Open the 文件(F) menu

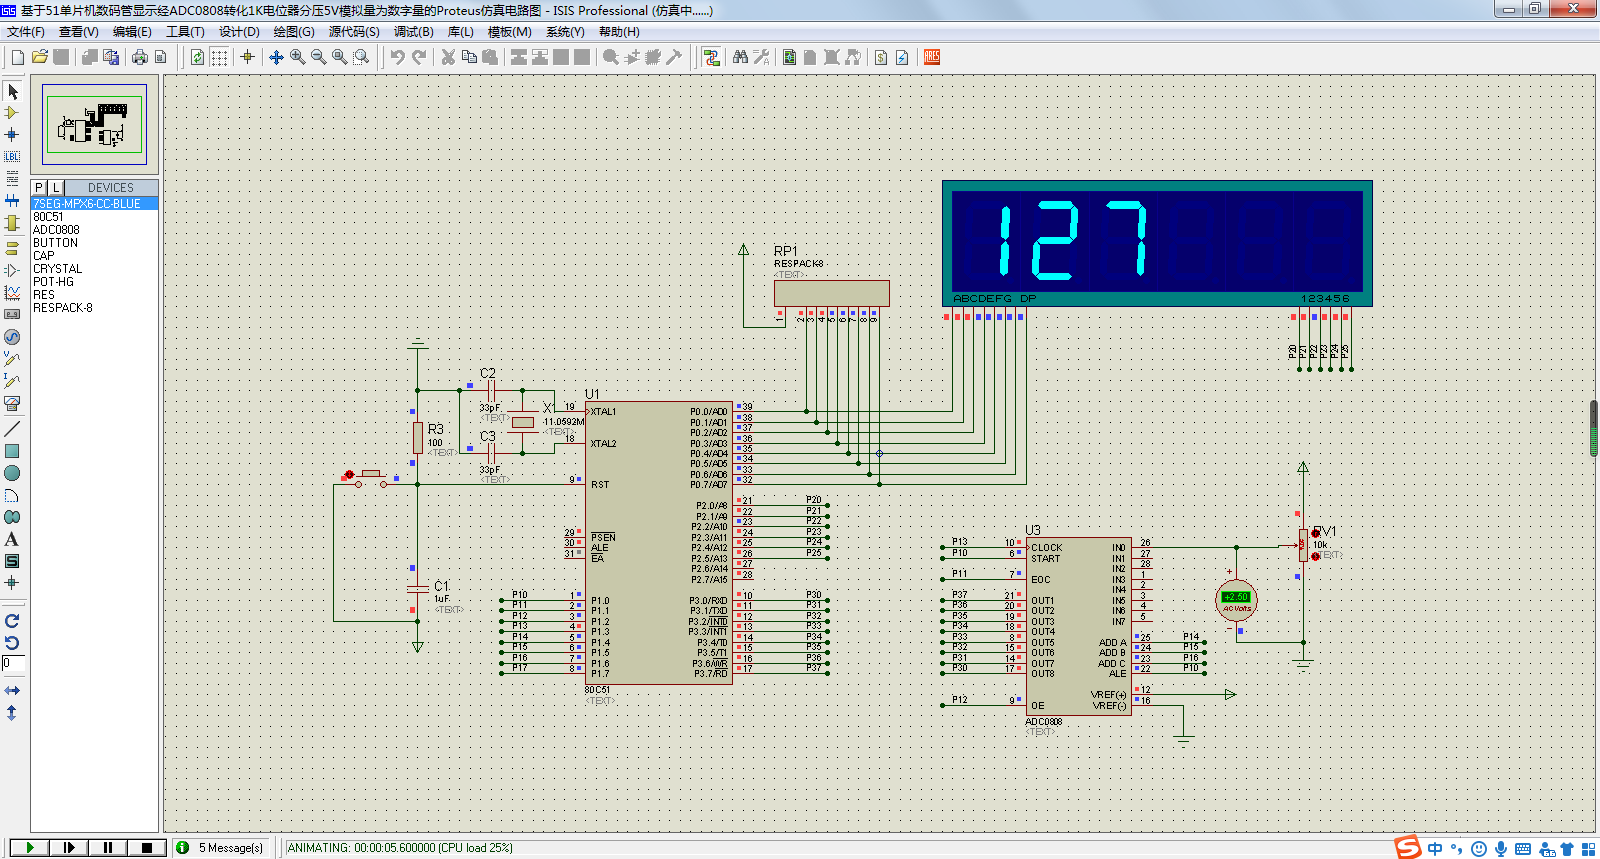tap(26, 32)
